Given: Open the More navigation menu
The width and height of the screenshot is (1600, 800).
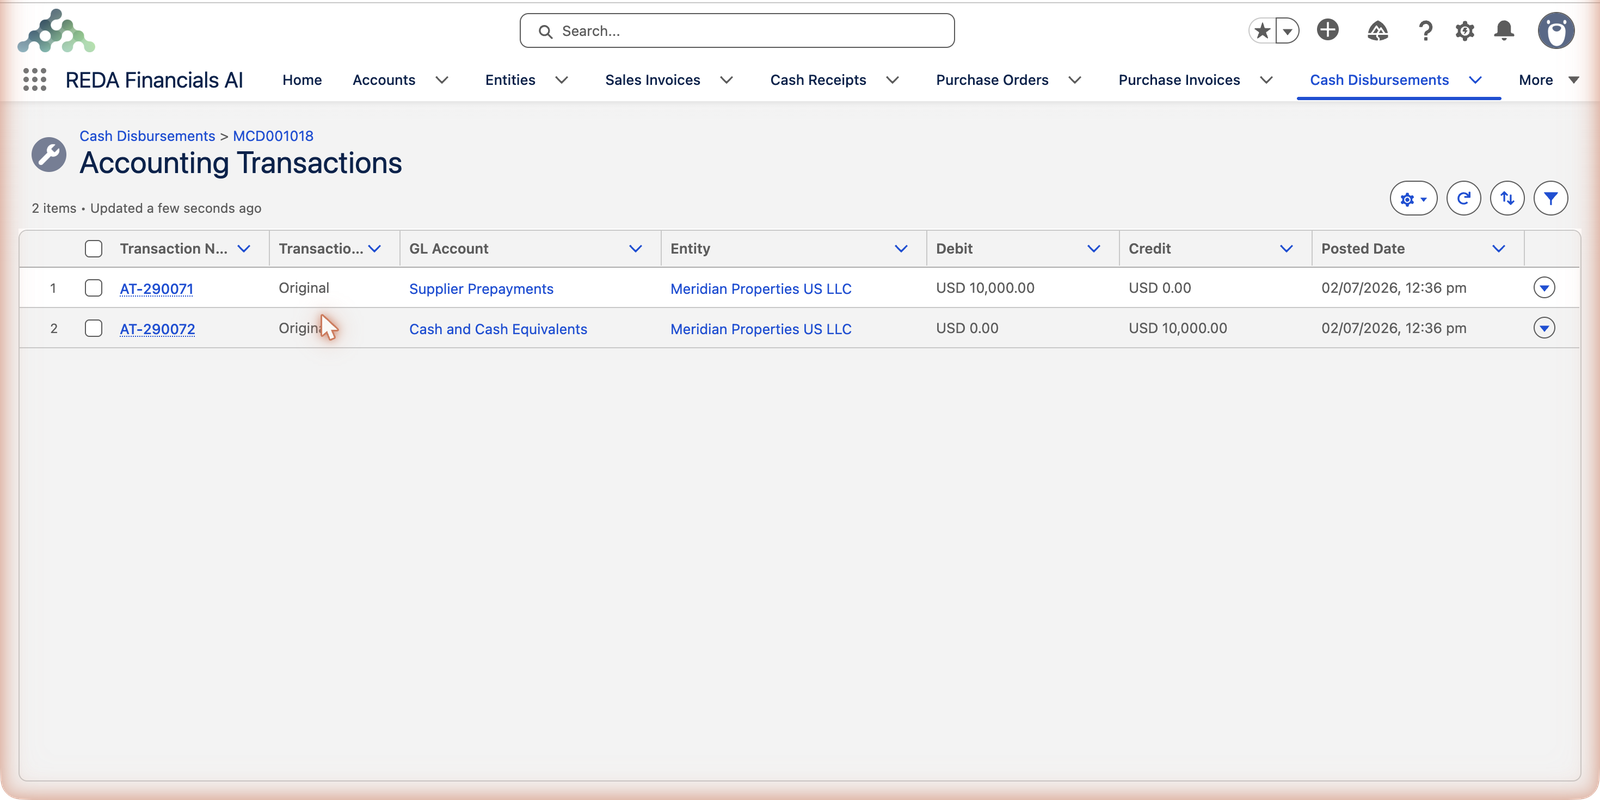Looking at the screenshot, I should coord(1548,80).
